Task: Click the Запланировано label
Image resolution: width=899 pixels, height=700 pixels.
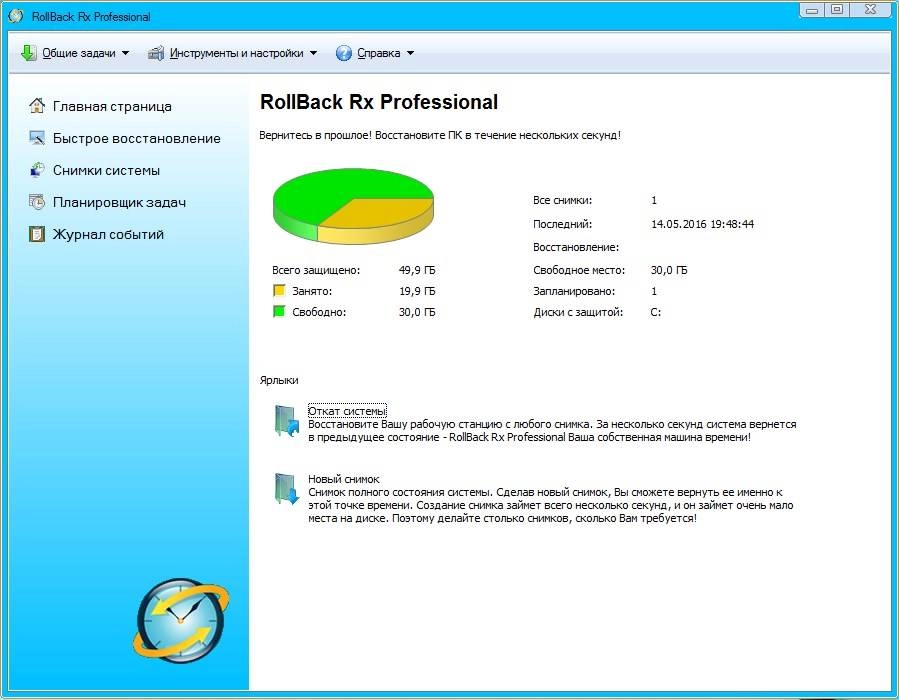Action: (x=574, y=291)
